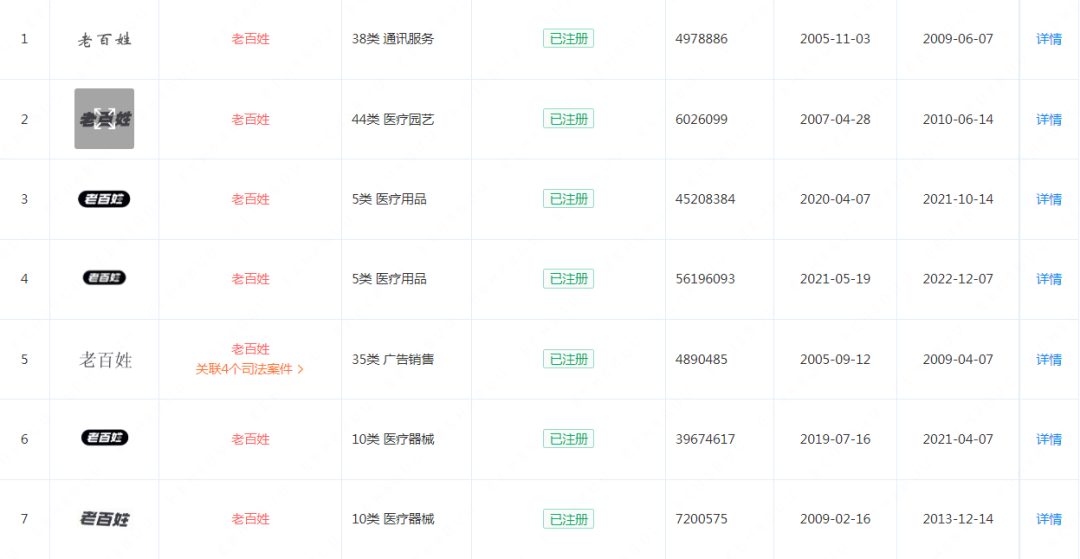Open 详情 for registration 56196093
This screenshot has height=559, width=1080.
click(x=1049, y=279)
